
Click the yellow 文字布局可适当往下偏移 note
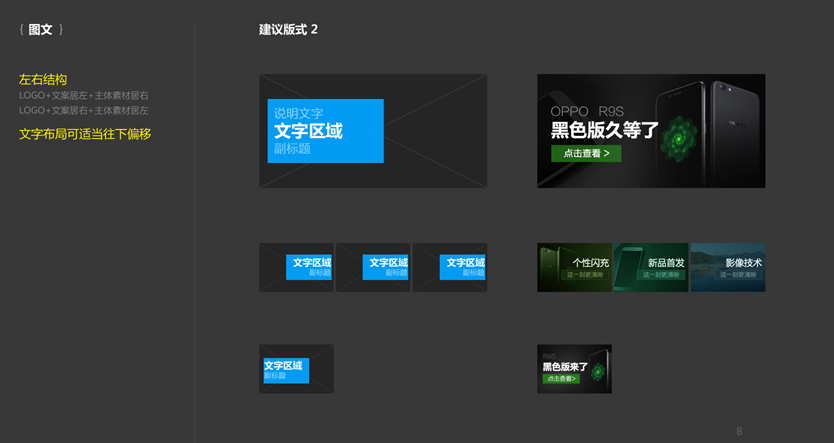pyautogui.click(x=85, y=134)
